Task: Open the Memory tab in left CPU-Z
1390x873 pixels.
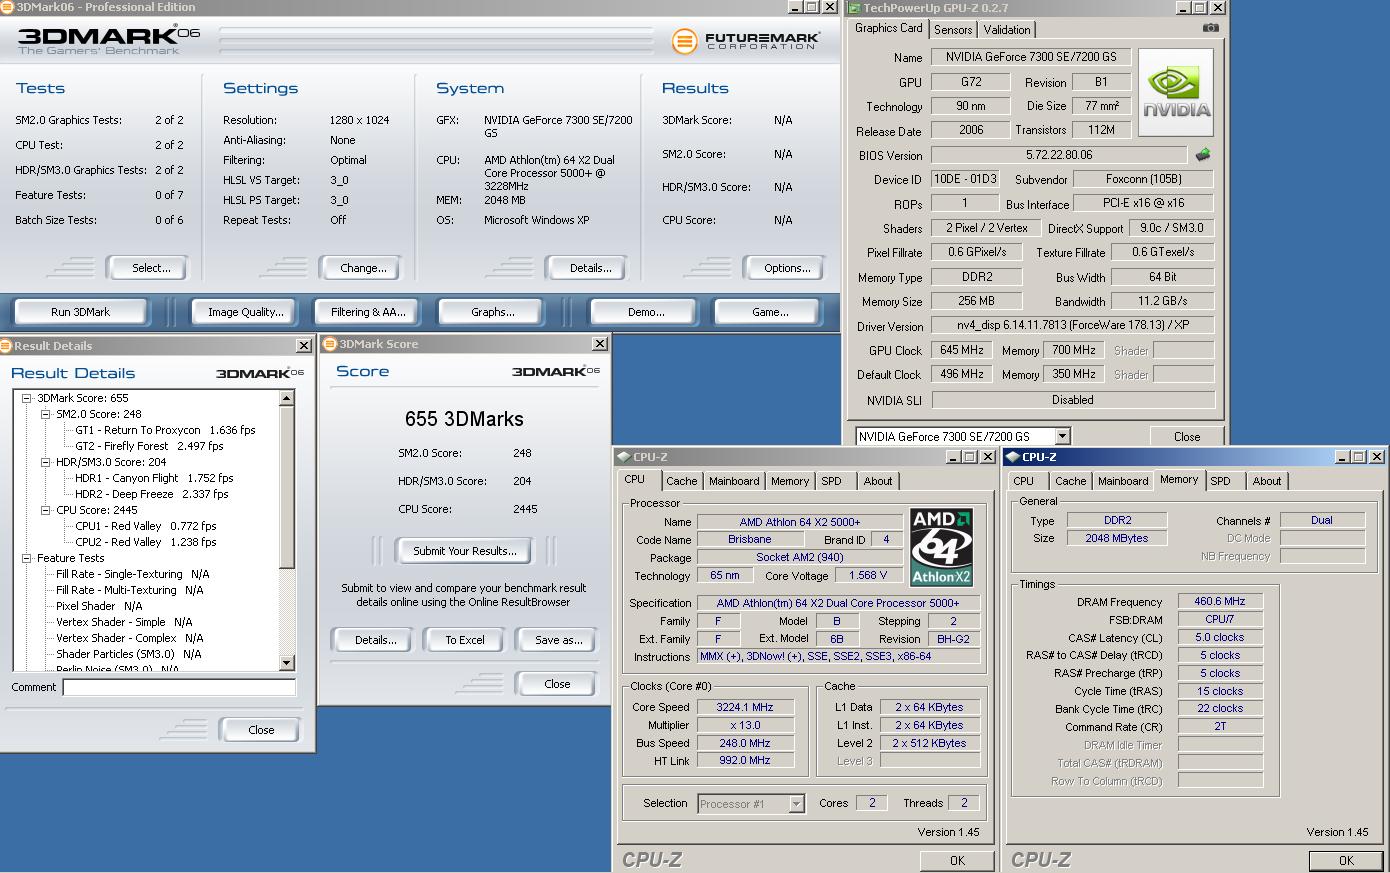Action: (790, 481)
